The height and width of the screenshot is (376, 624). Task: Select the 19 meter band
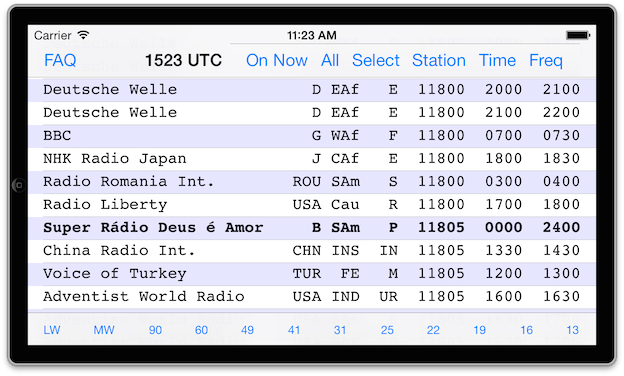tap(480, 330)
